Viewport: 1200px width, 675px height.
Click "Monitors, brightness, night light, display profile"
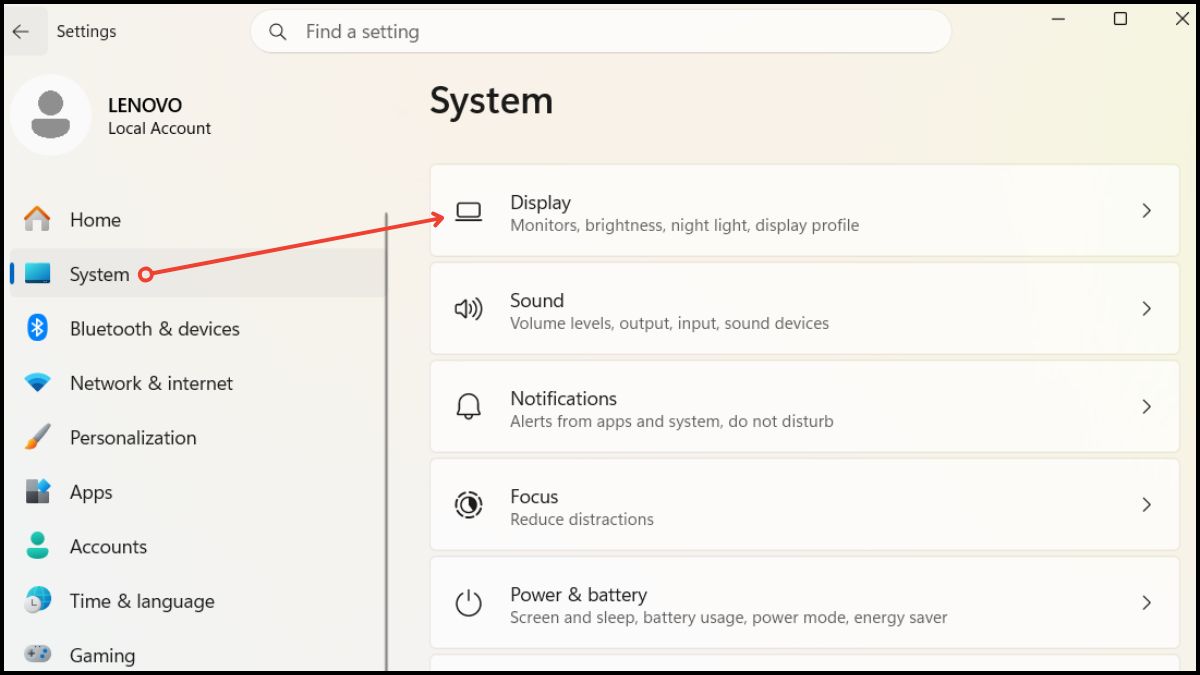click(x=684, y=225)
